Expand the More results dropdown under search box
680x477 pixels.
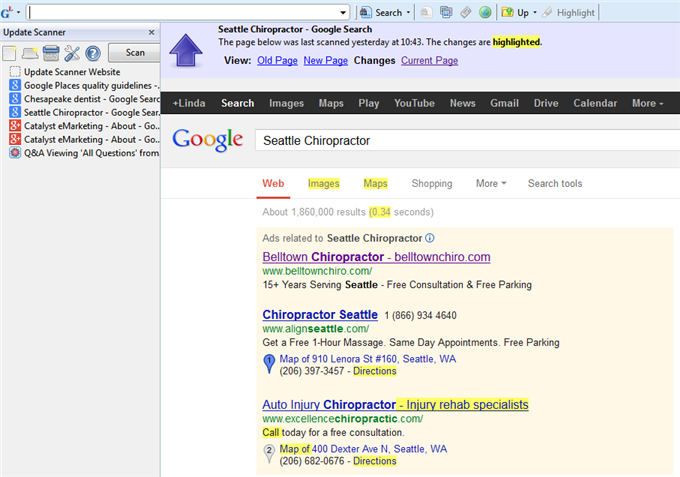click(x=491, y=183)
